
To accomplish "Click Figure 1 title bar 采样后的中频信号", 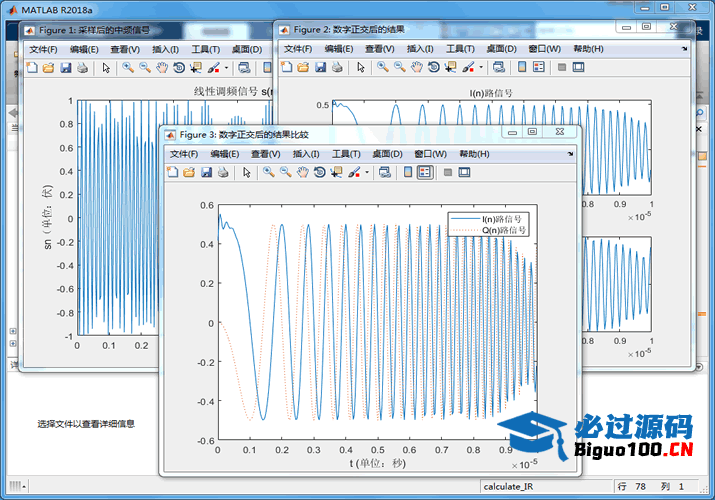I will pyautogui.click(x=114, y=30).
